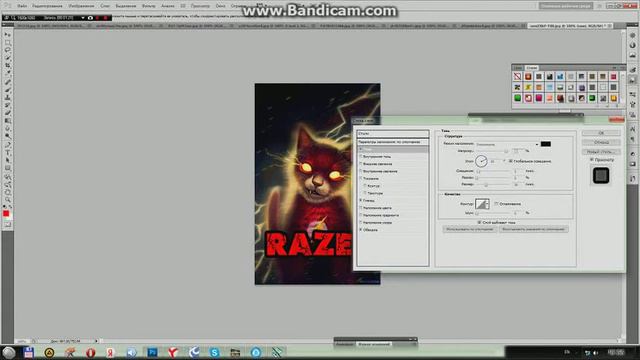Select the Rectangular Marquee tool
Screen dimensions: 640x360
coord(7,42)
